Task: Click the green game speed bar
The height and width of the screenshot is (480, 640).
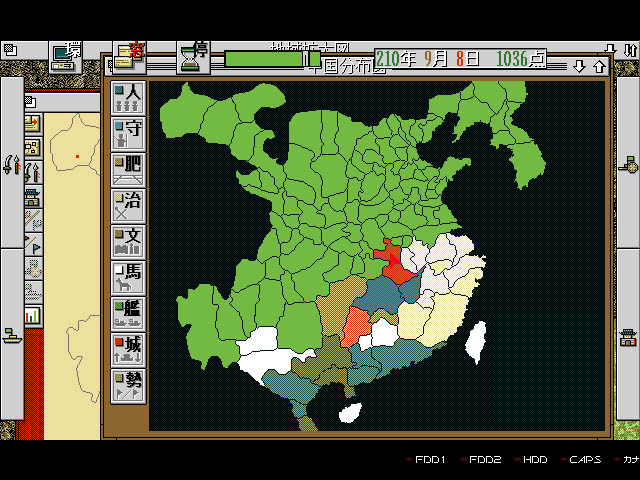Action: click(264, 59)
